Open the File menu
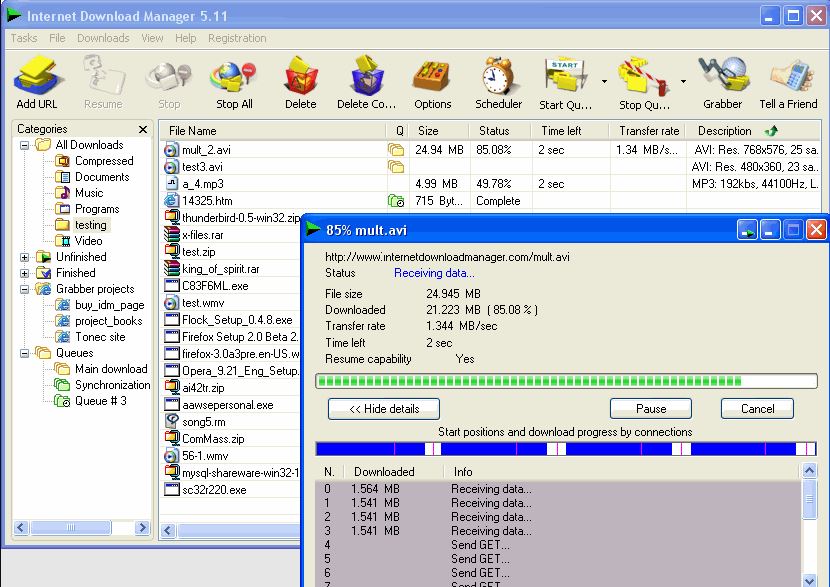The width and height of the screenshot is (830, 587). pyautogui.click(x=57, y=38)
